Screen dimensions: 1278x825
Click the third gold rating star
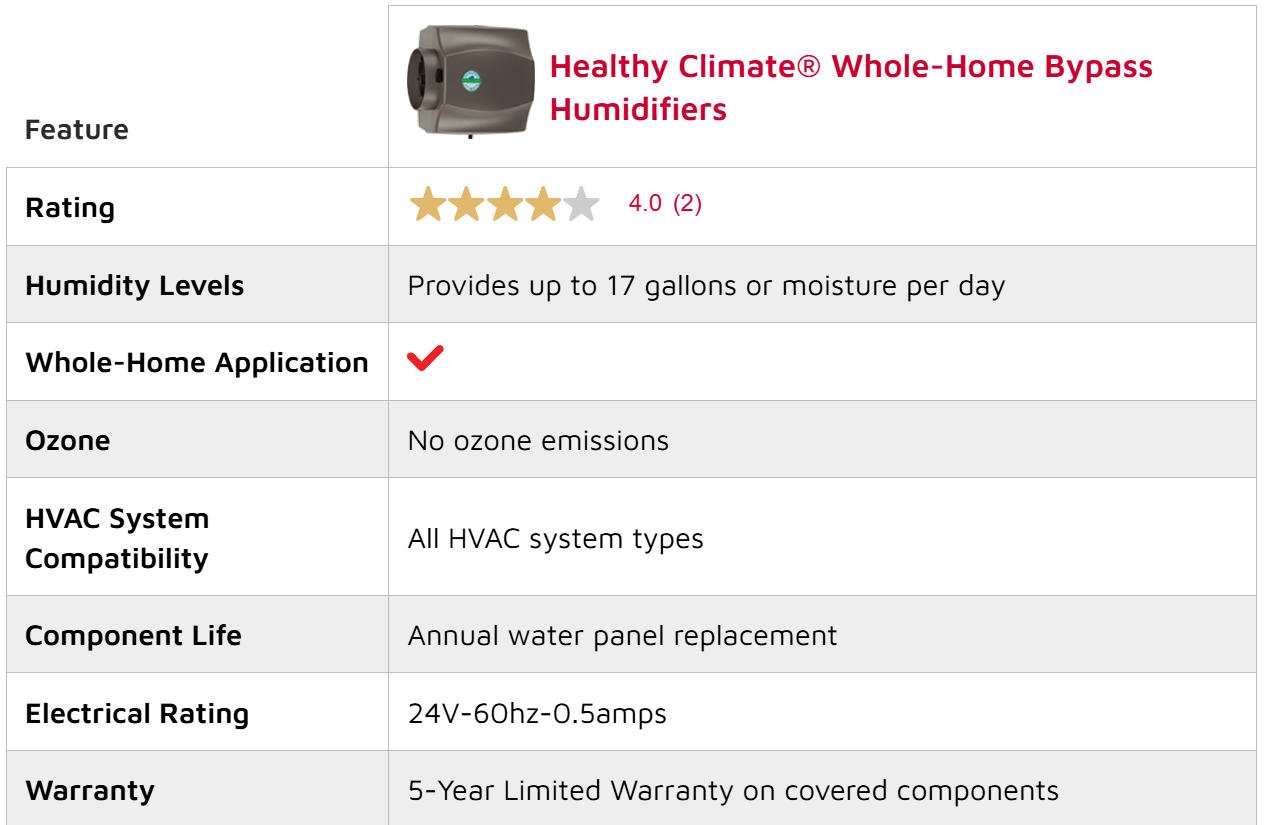coord(502,206)
